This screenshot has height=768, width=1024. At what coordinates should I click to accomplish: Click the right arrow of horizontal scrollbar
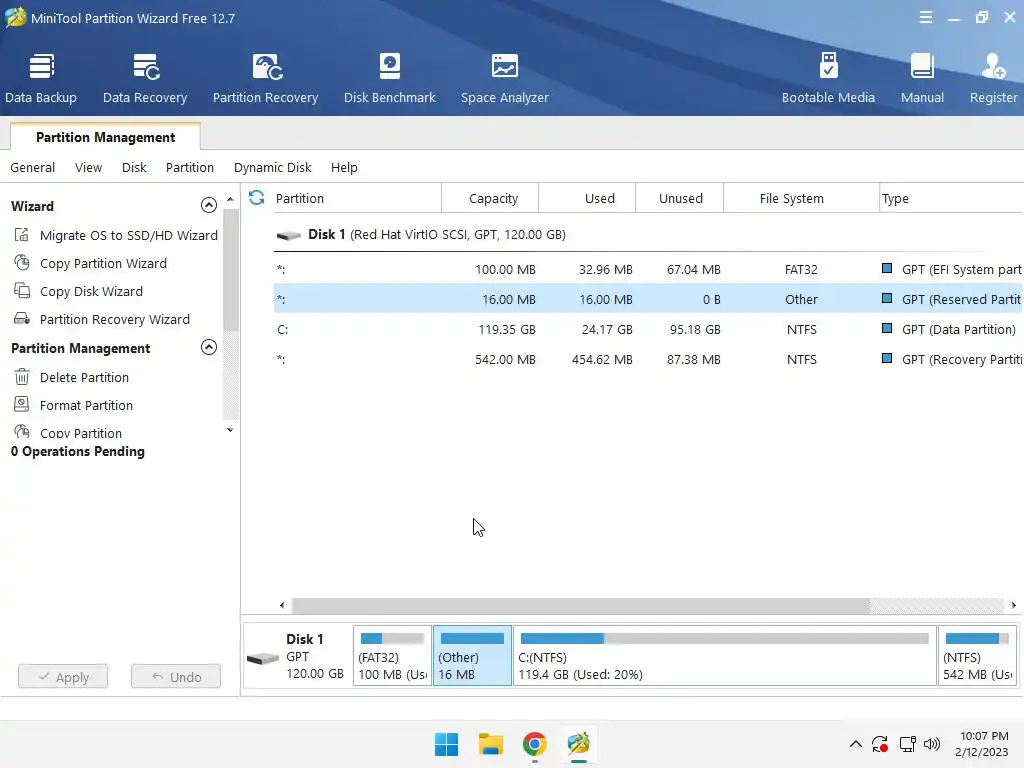click(1014, 605)
